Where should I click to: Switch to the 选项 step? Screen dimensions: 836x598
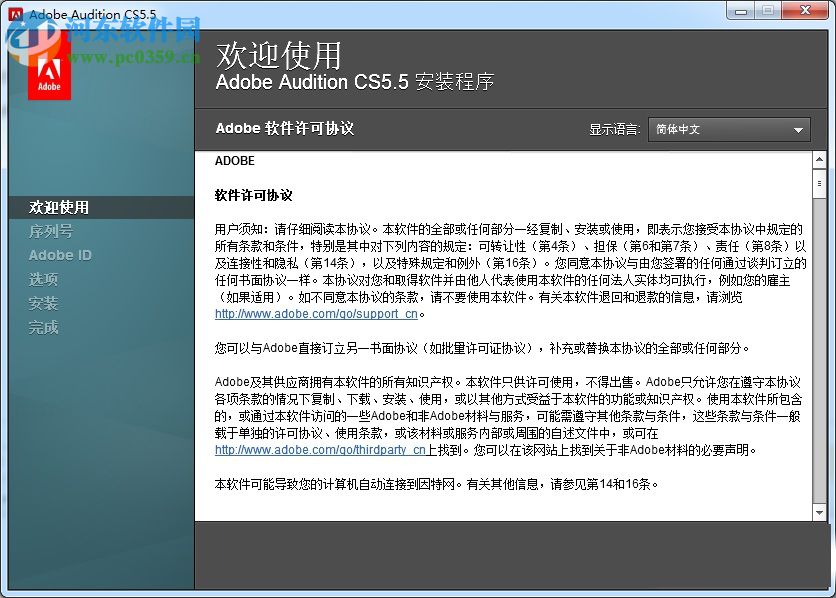(x=44, y=279)
